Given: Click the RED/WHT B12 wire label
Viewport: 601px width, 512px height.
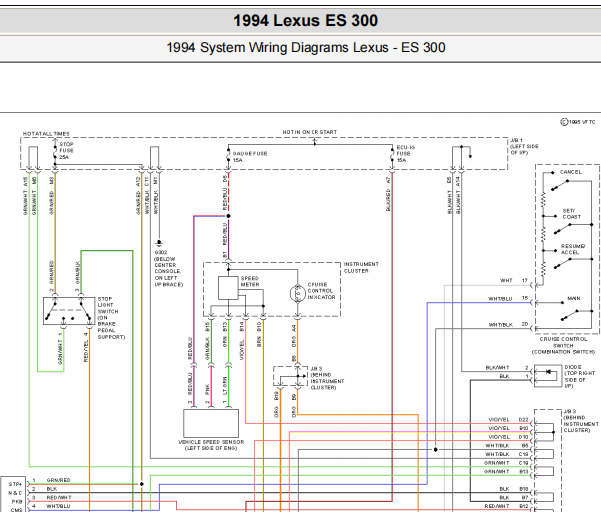Looking at the screenshot, I should click(x=506, y=506).
